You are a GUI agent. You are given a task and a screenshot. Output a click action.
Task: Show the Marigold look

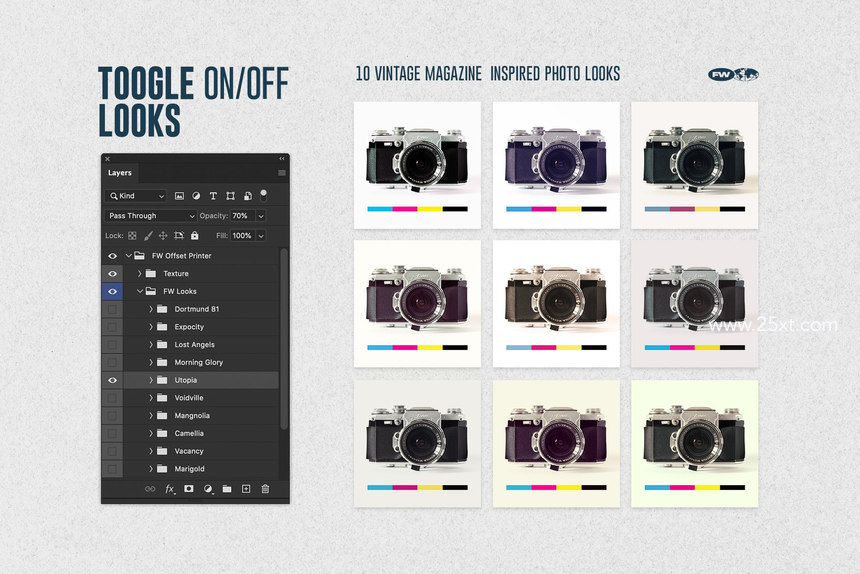coord(112,469)
